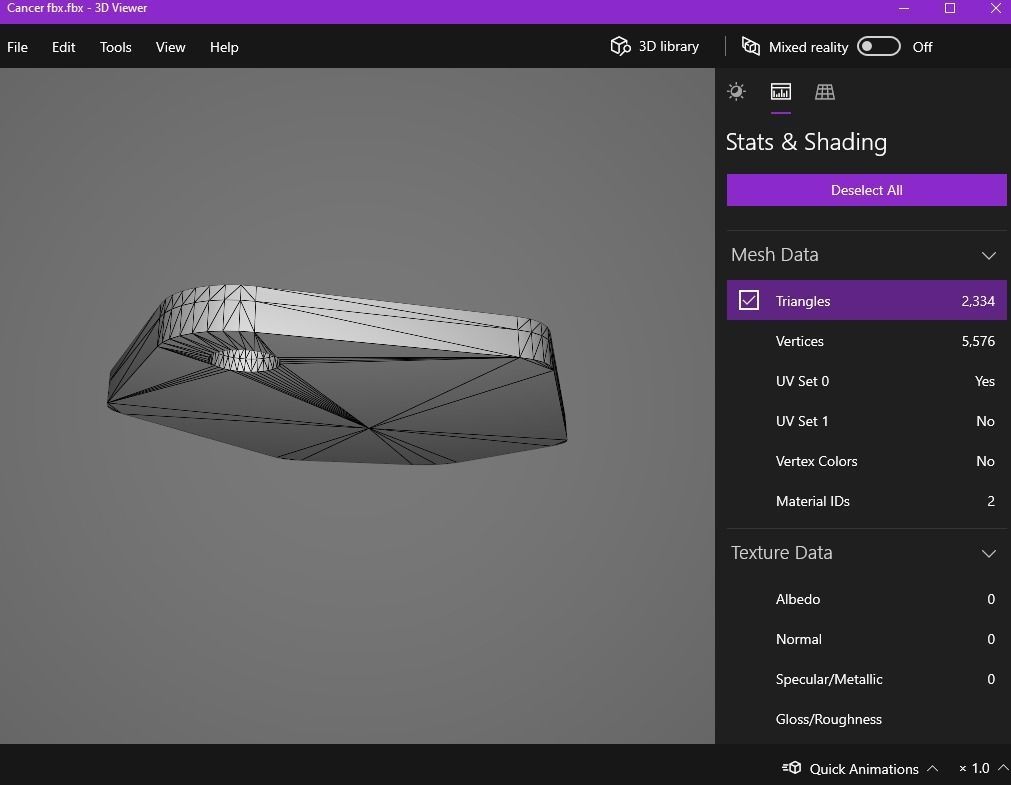
Task: Close the 3D Viewer window
Action: (996, 8)
